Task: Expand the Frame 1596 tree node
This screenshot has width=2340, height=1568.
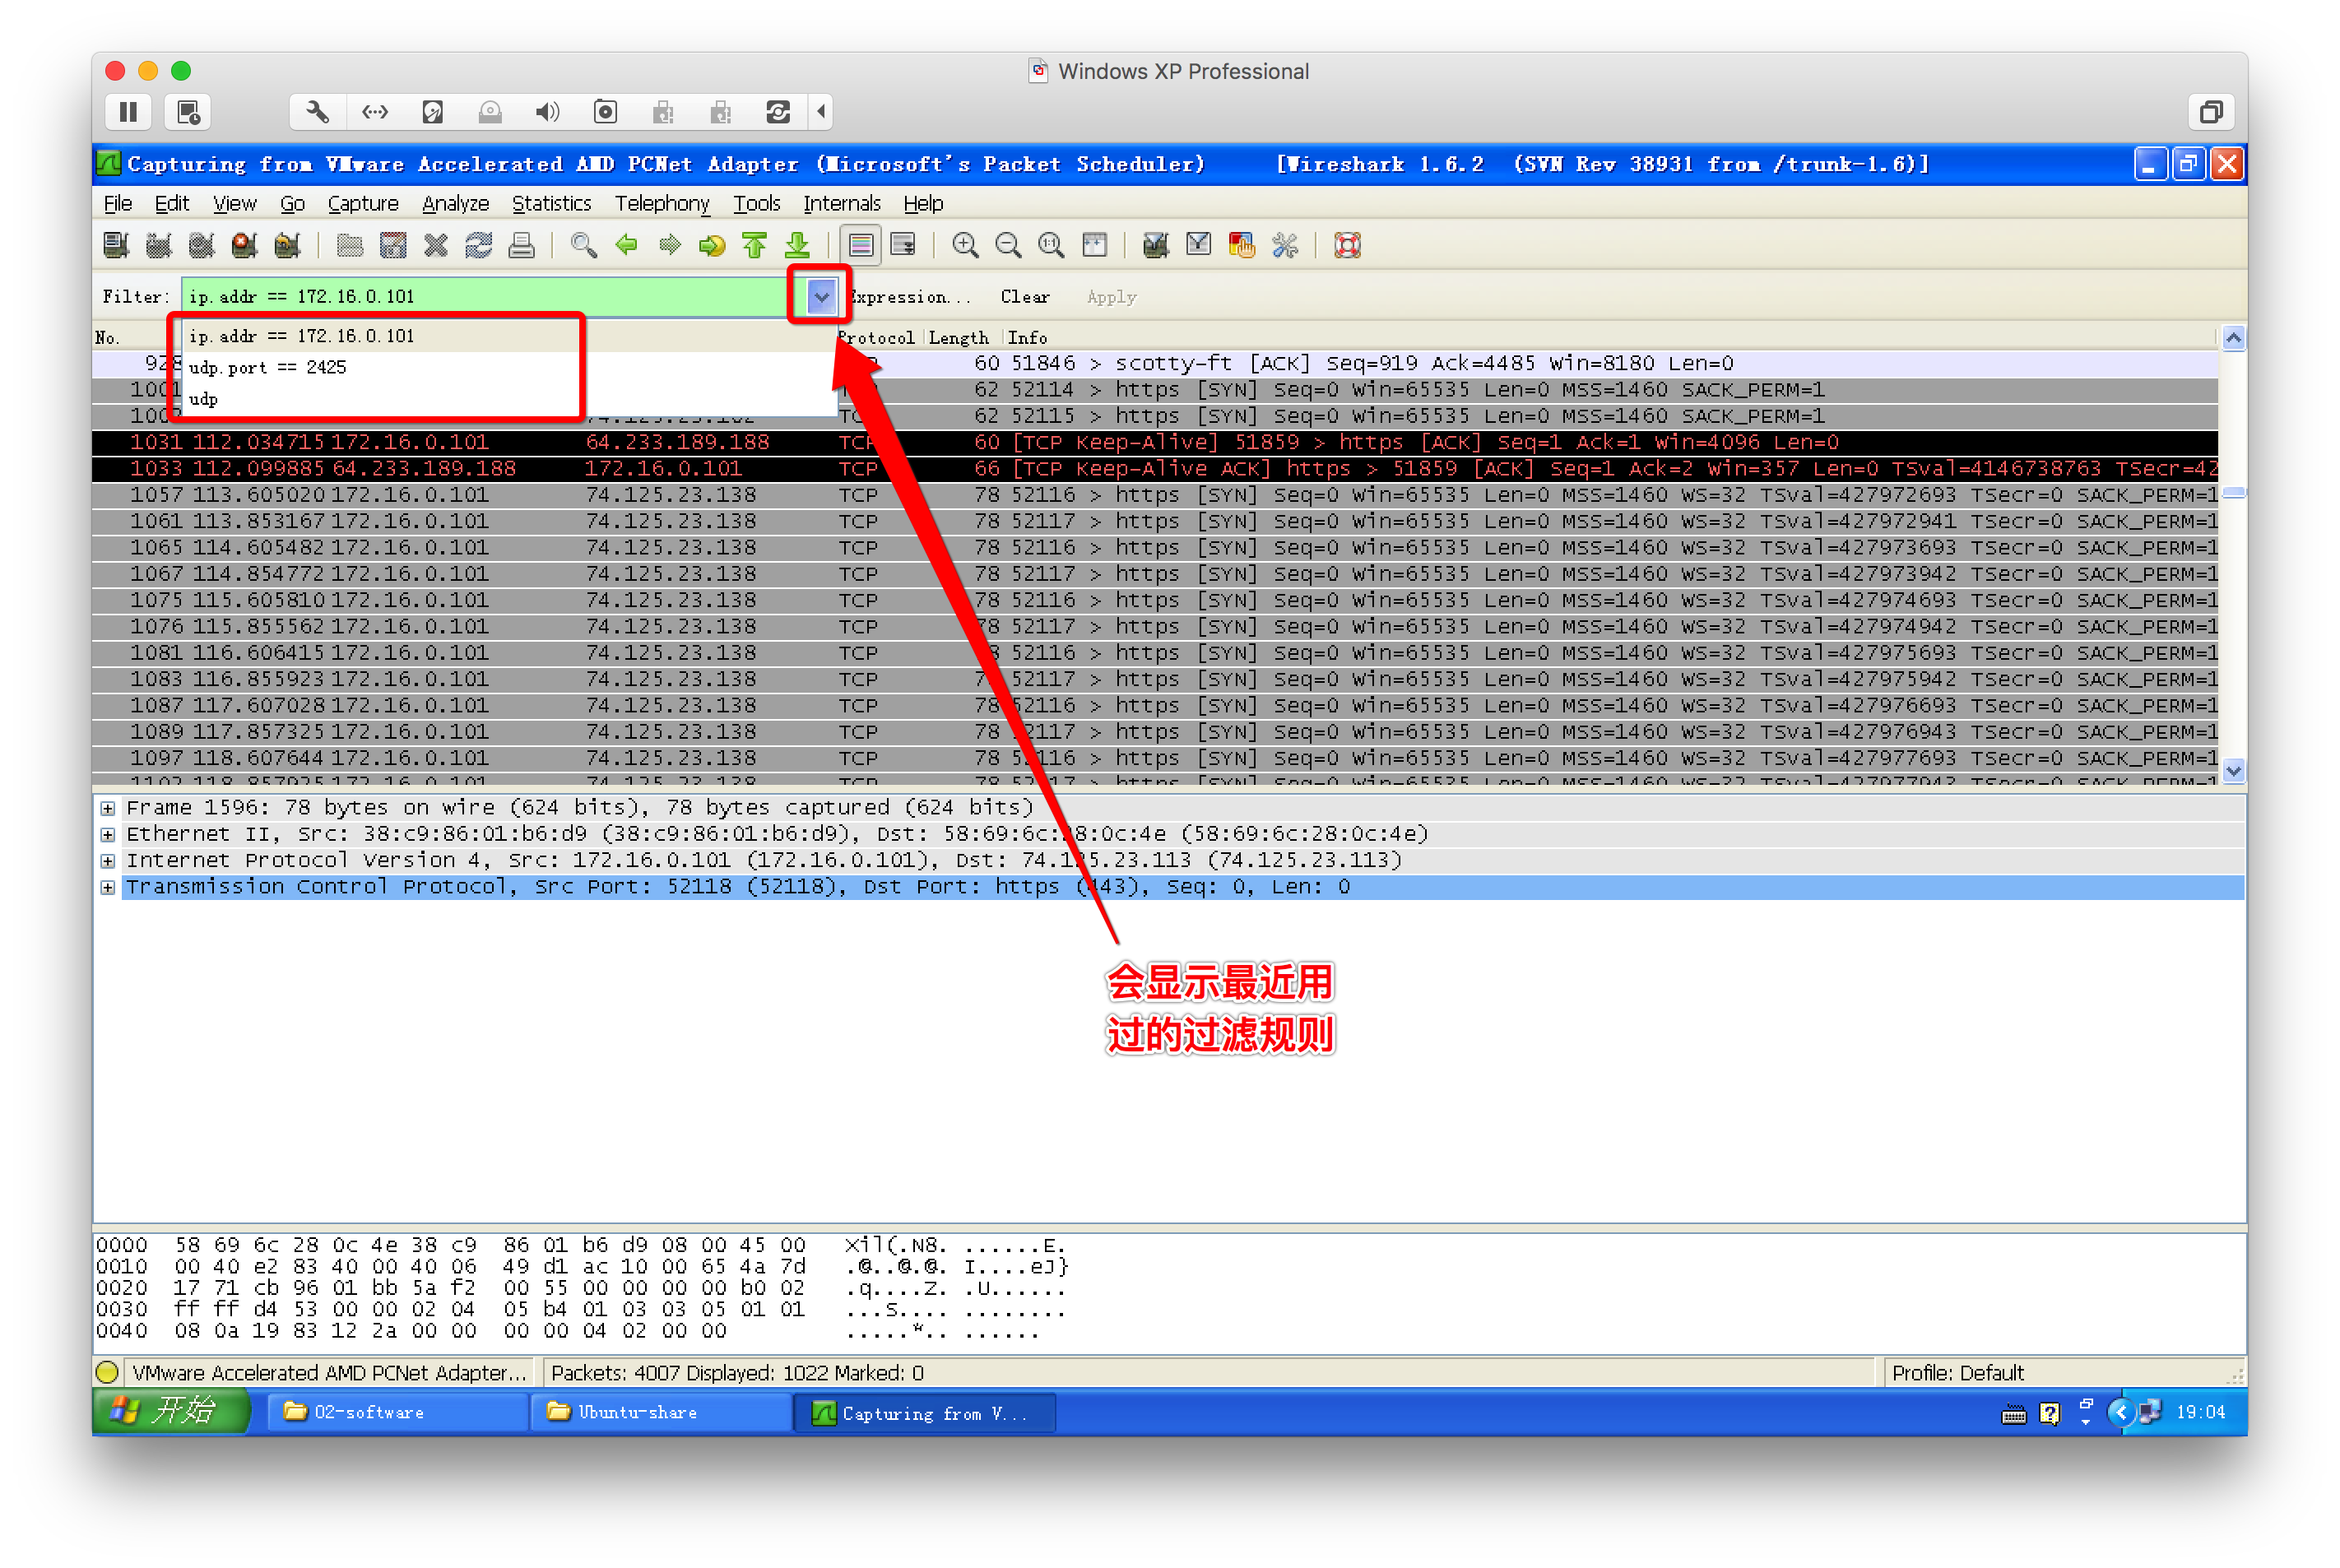Action: [x=108, y=808]
